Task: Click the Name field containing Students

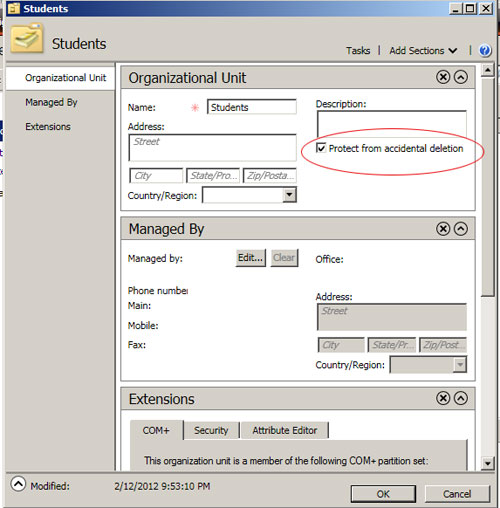Action: (252, 107)
